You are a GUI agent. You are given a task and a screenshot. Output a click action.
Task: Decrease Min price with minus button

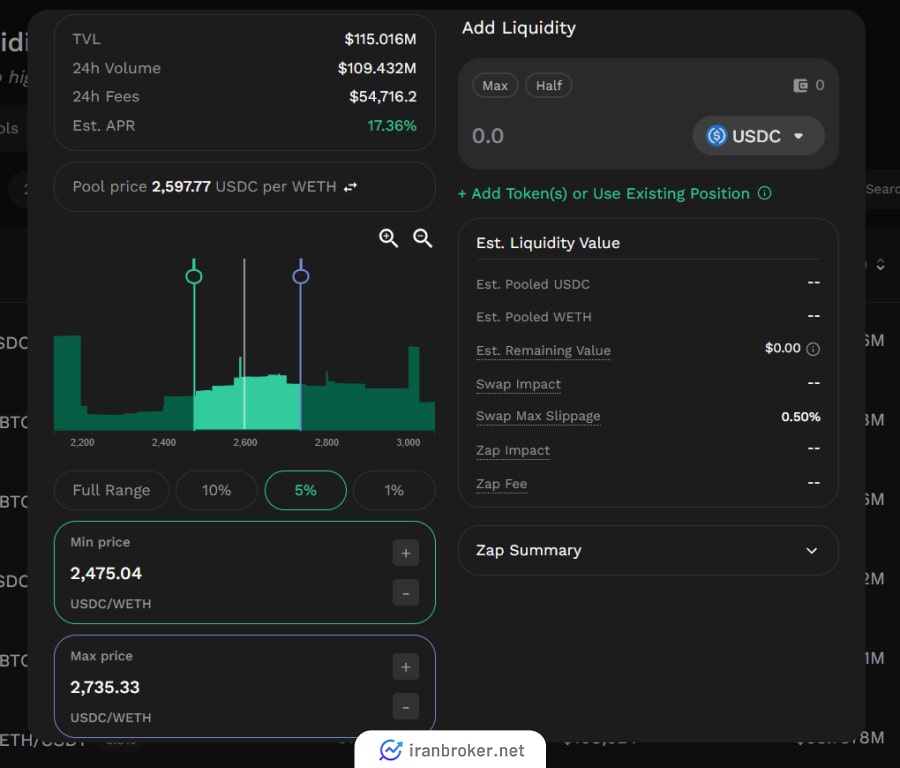coord(405,593)
